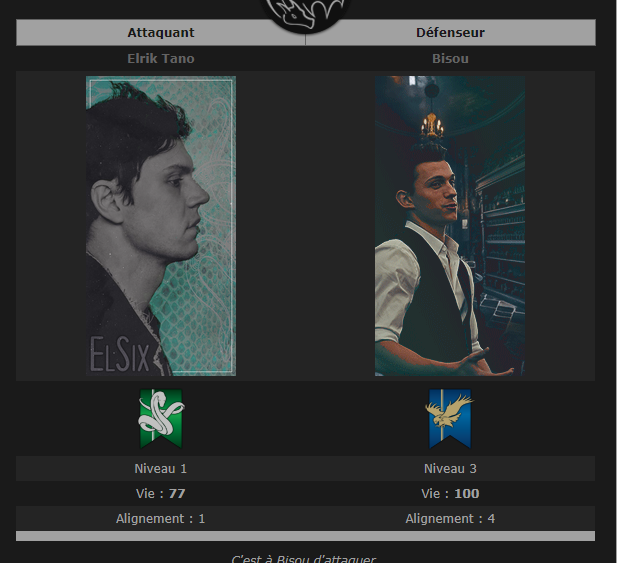Click the dragon emblem logo at top
Image resolution: width=617 pixels, height=563 pixels.
click(305, 15)
